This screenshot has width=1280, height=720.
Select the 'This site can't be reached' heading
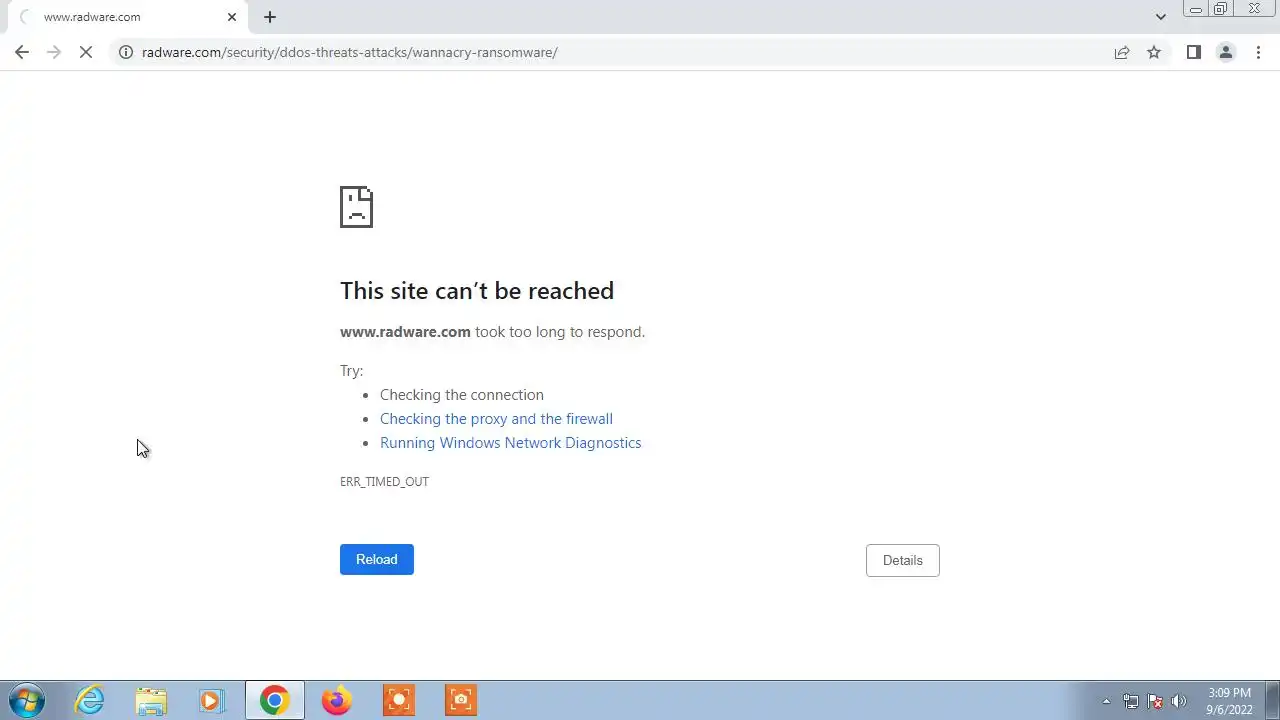click(x=477, y=291)
